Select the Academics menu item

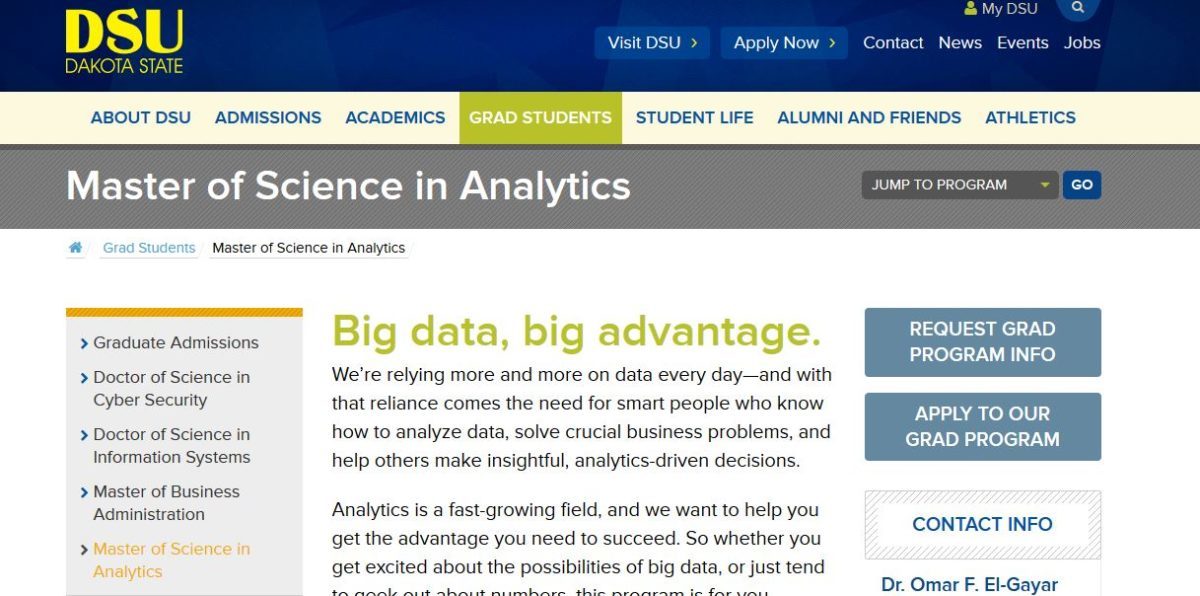click(x=395, y=118)
